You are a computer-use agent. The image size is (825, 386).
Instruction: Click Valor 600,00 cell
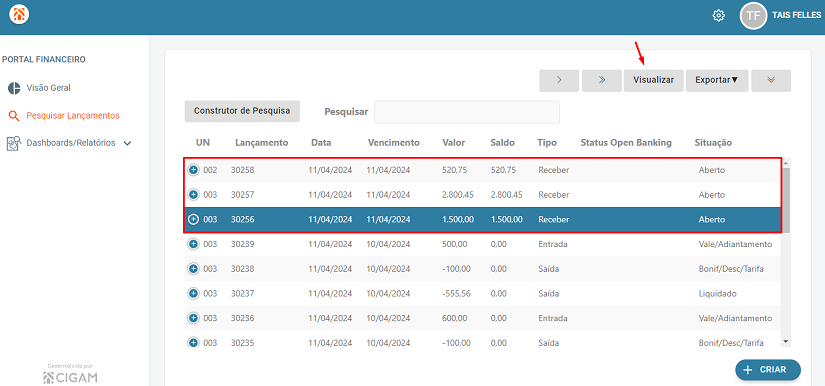pos(456,318)
